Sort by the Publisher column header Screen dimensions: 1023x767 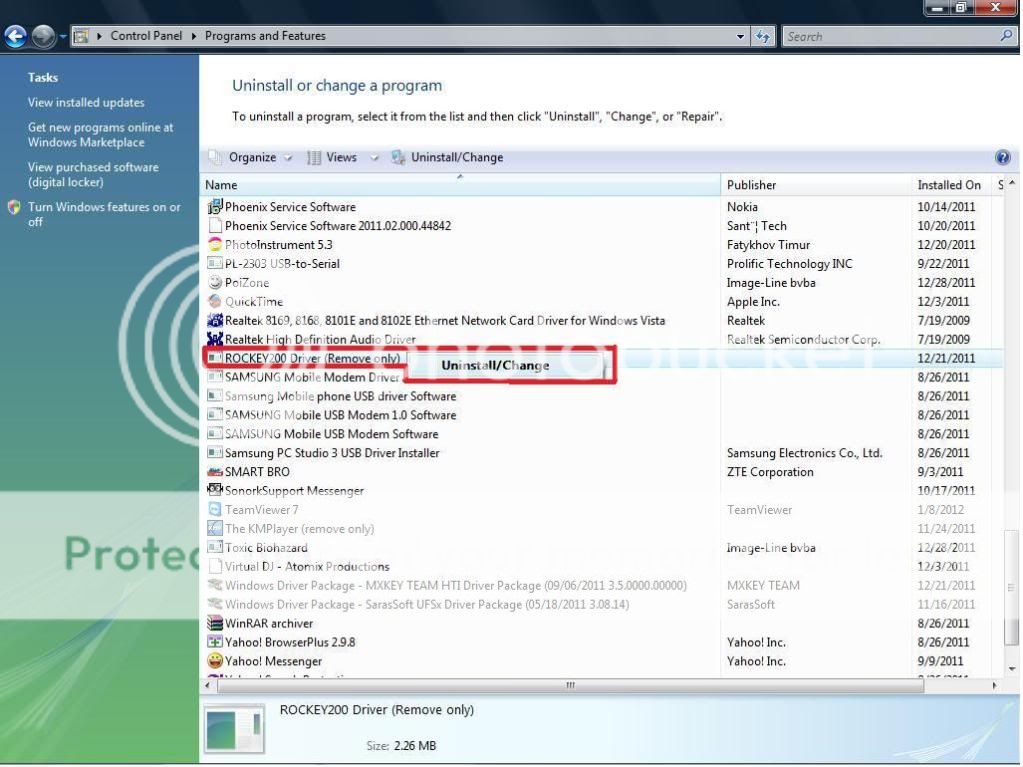coord(816,185)
